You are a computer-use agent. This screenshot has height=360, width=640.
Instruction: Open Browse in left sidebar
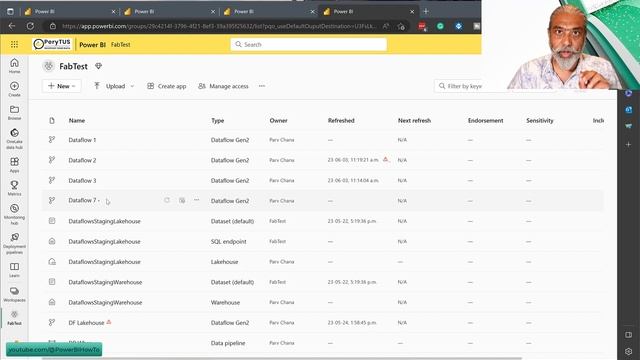(14, 112)
